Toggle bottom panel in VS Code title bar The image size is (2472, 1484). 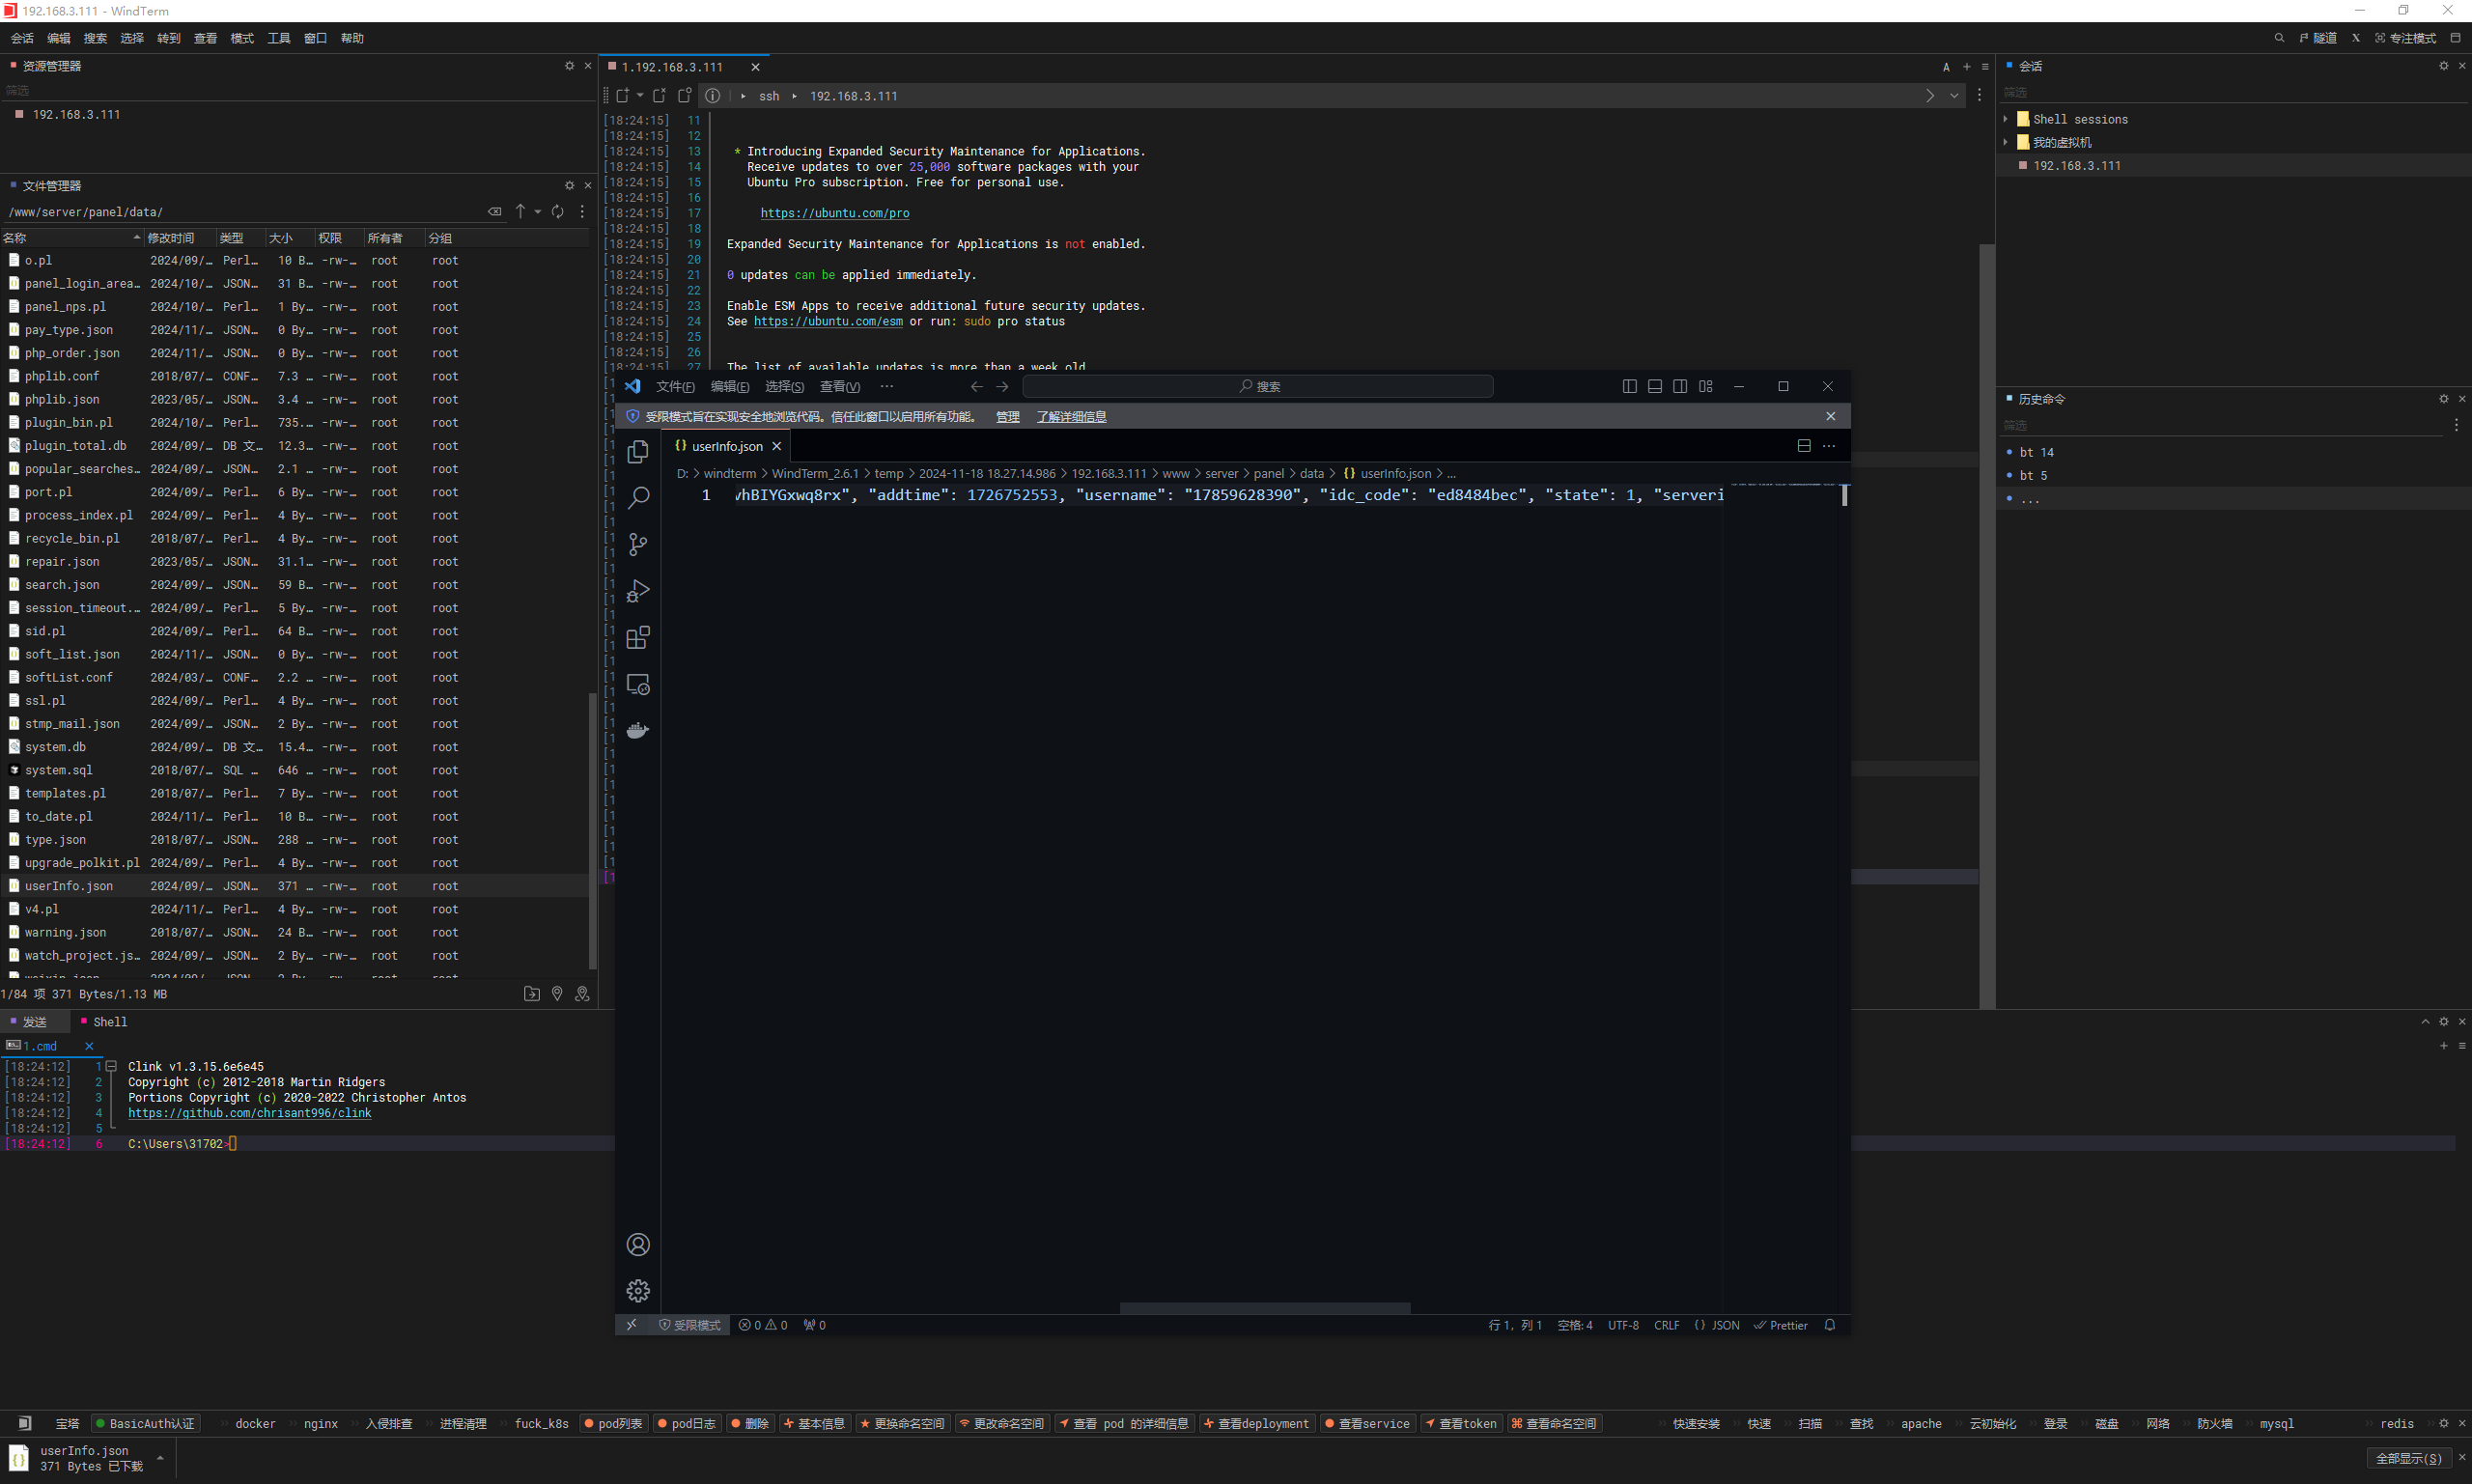click(x=1655, y=387)
